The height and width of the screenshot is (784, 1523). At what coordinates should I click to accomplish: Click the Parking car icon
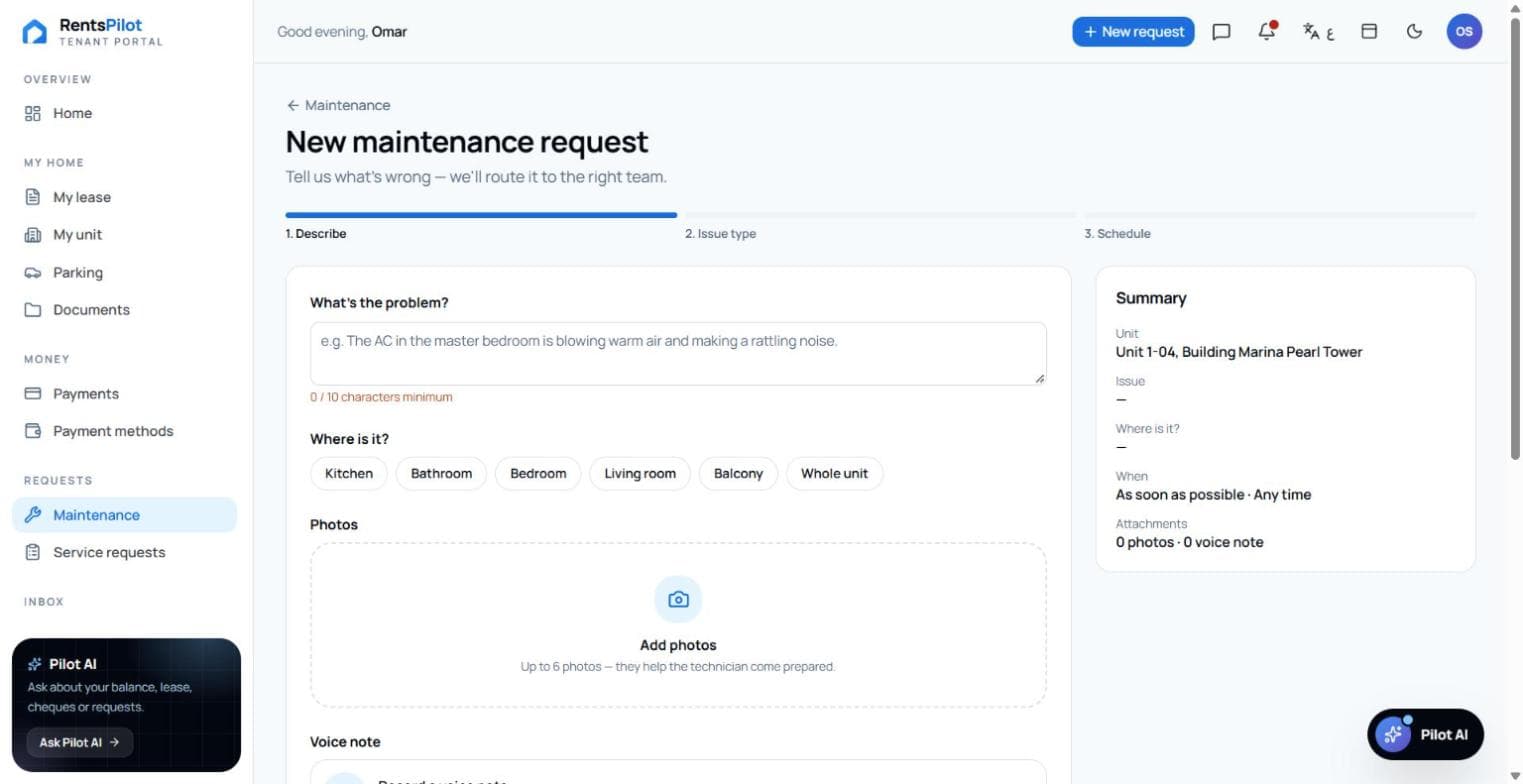click(33, 273)
